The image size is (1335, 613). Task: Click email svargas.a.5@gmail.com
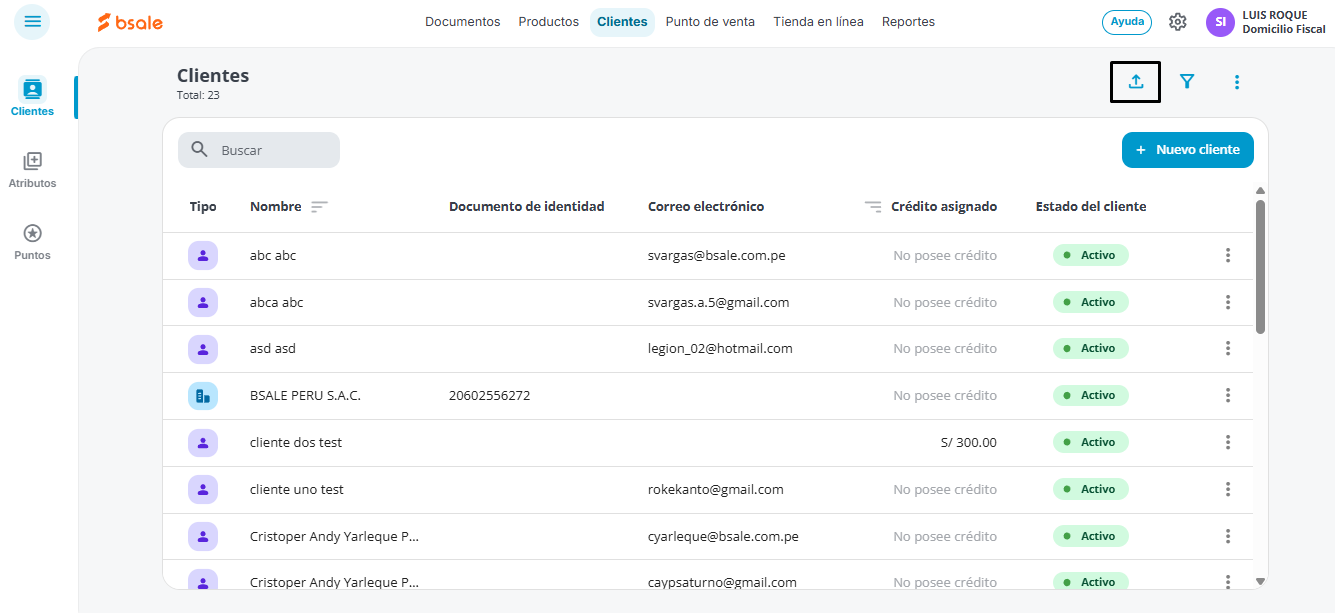(x=718, y=302)
